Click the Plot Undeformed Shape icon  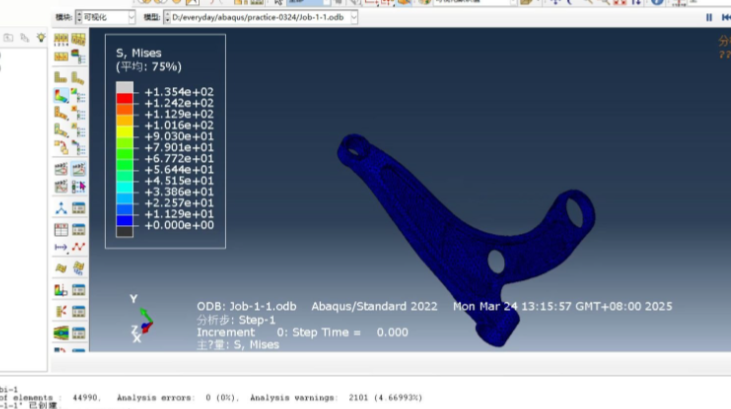tap(62, 76)
